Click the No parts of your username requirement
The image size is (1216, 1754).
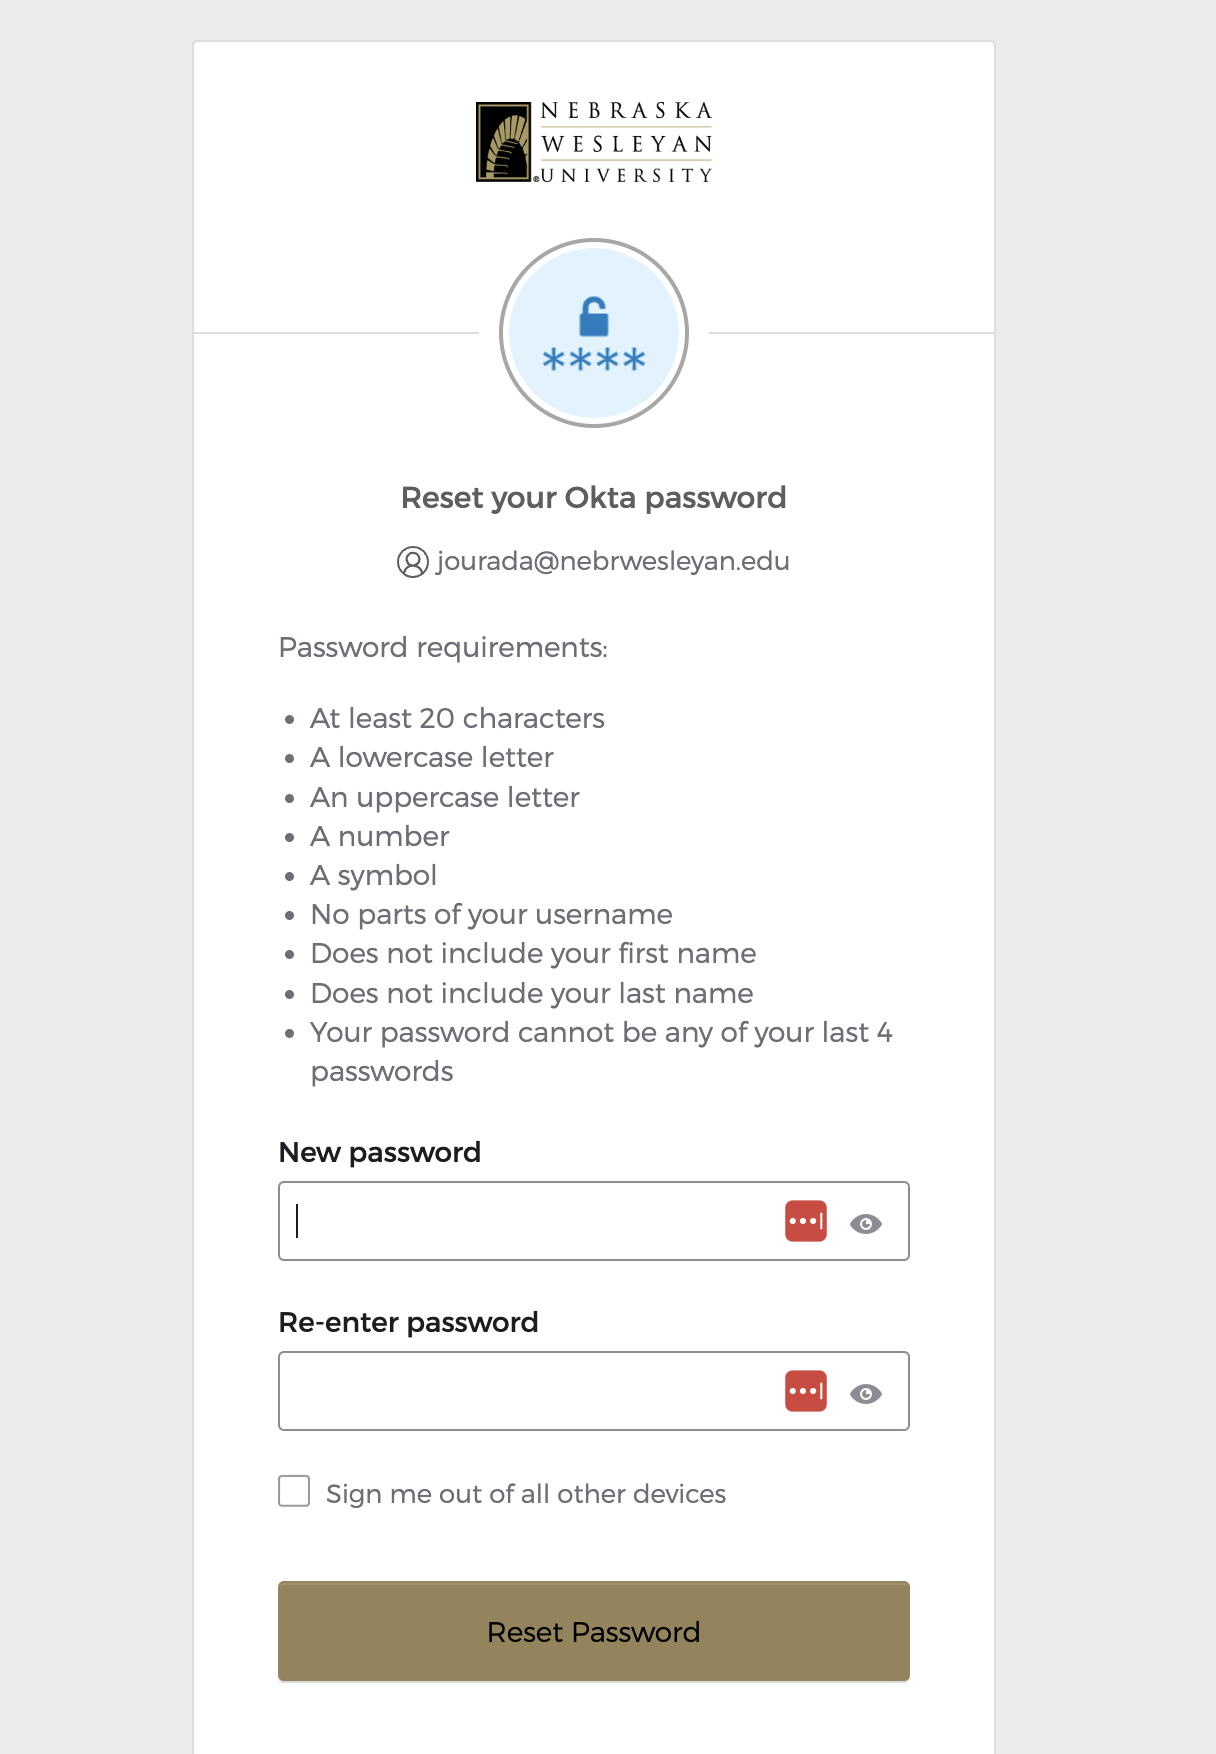coord(492,915)
